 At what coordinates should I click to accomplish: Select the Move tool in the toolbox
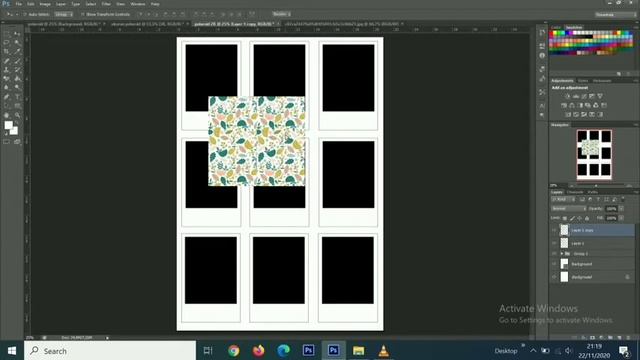point(17,34)
